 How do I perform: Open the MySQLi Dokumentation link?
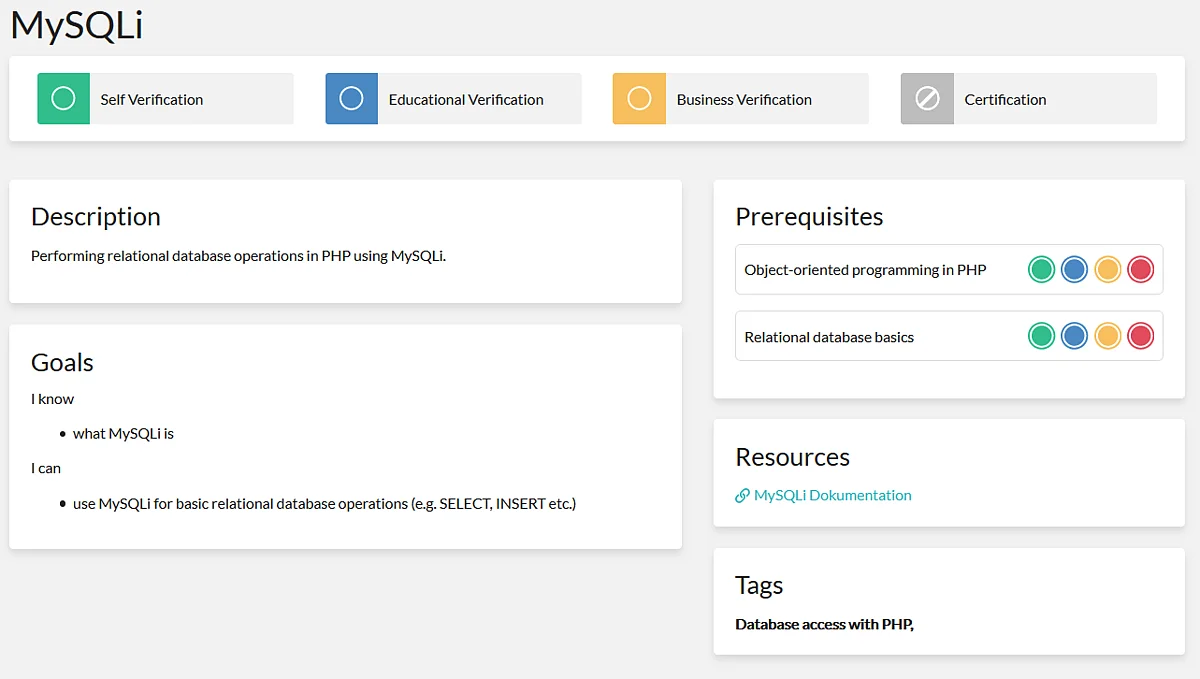832,496
